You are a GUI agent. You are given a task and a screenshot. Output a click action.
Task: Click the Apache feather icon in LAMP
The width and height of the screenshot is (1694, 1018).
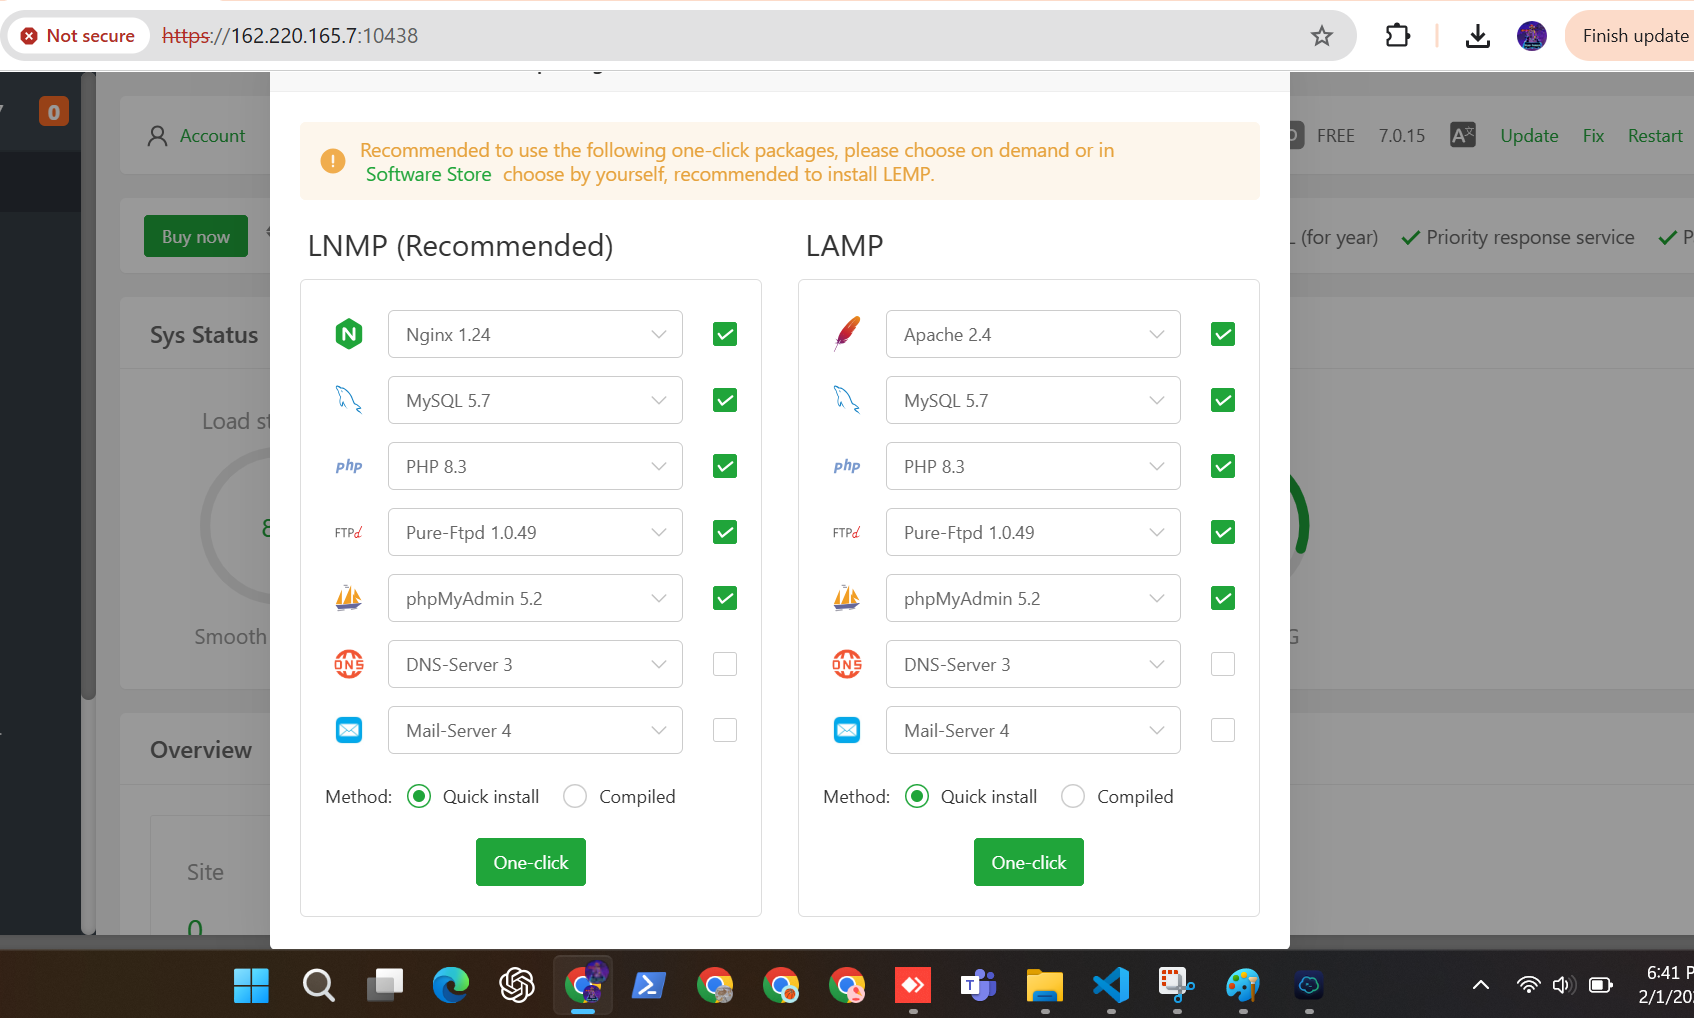pyautogui.click(x=847, y=334)
